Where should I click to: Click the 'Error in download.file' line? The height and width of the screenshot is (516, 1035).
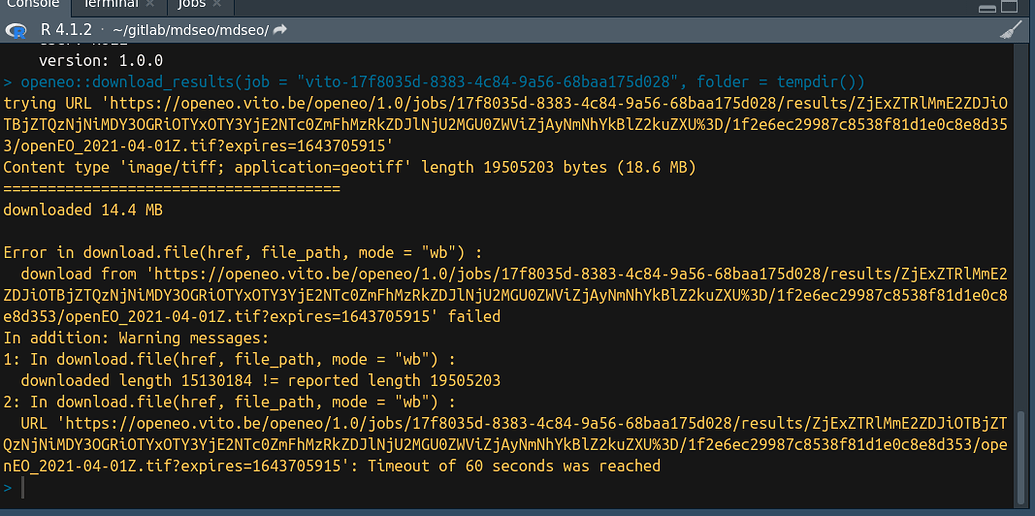[243, 253]
